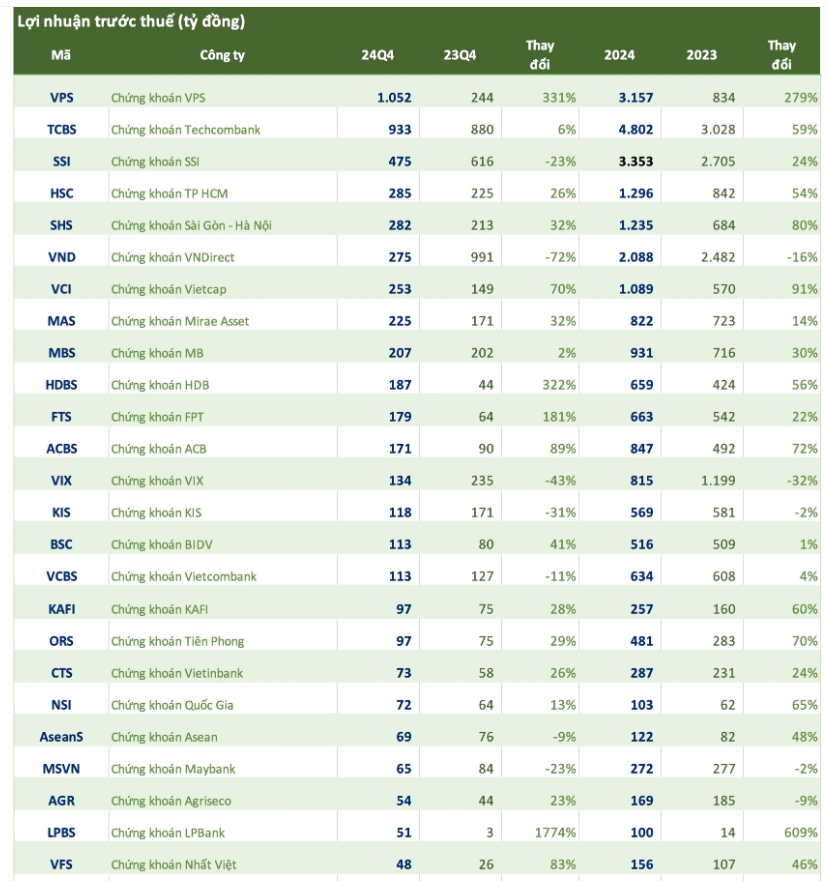Select company name Chứng khoán Sài Gòn - Hà Nội
The image size is (826, 881).
[x=191, y=225]
